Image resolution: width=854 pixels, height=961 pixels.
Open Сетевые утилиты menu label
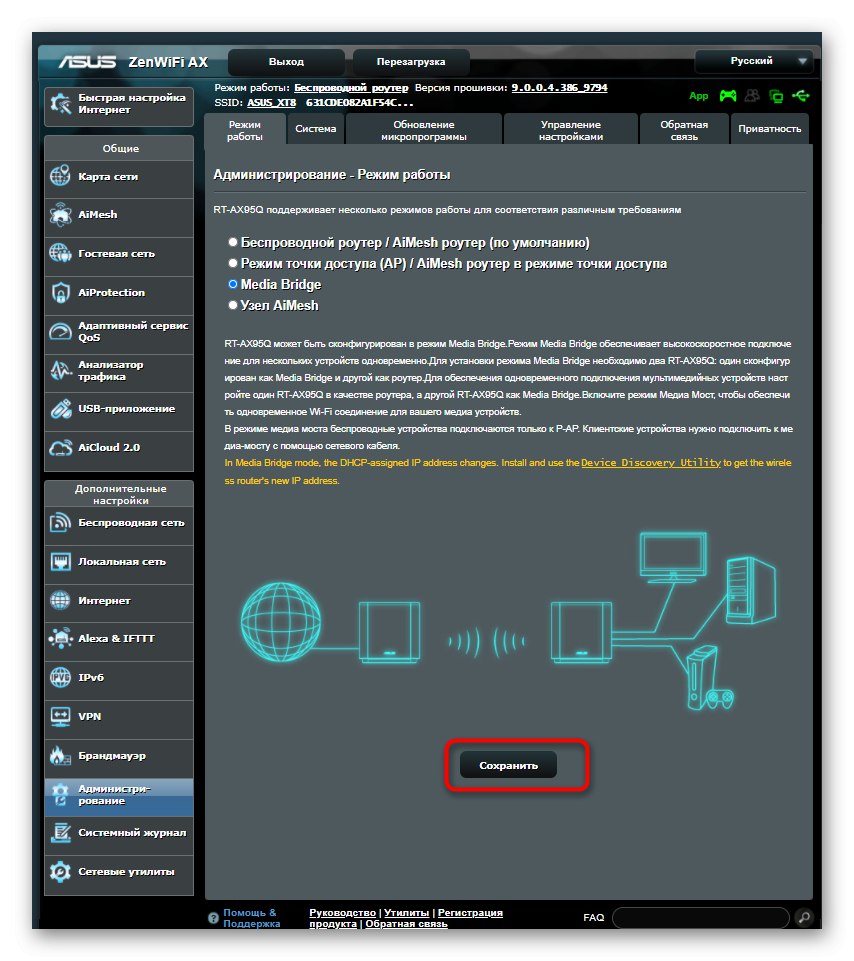click(x=126, y=872)
